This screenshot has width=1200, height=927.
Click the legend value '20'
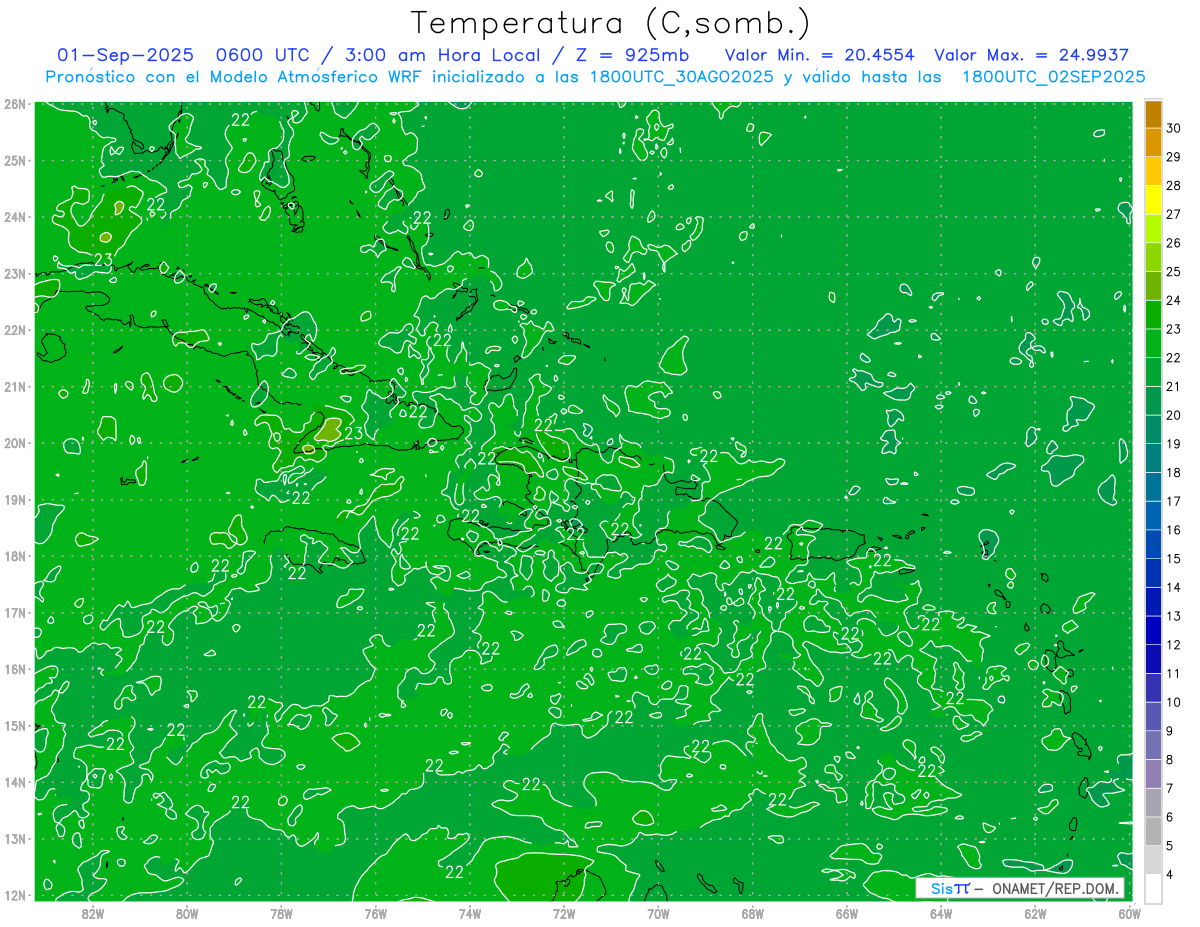click(1173, 415)
